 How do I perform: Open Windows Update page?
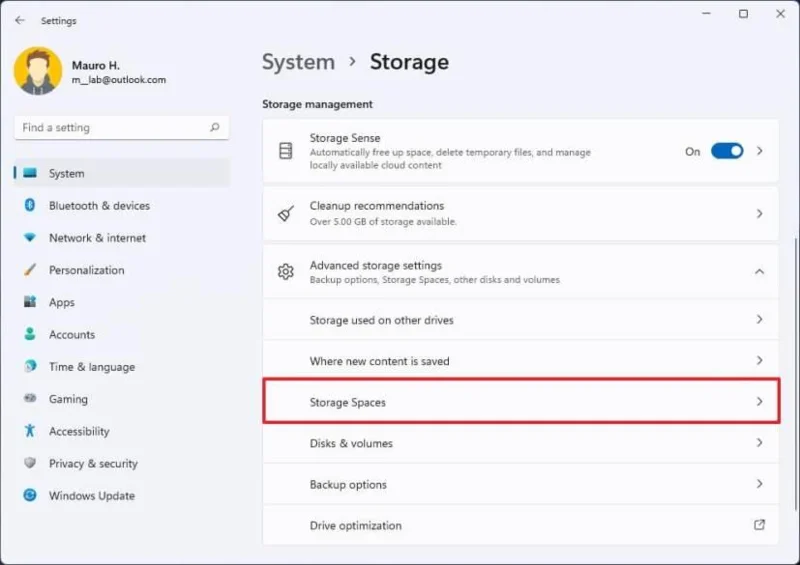(x=122, y=495)
